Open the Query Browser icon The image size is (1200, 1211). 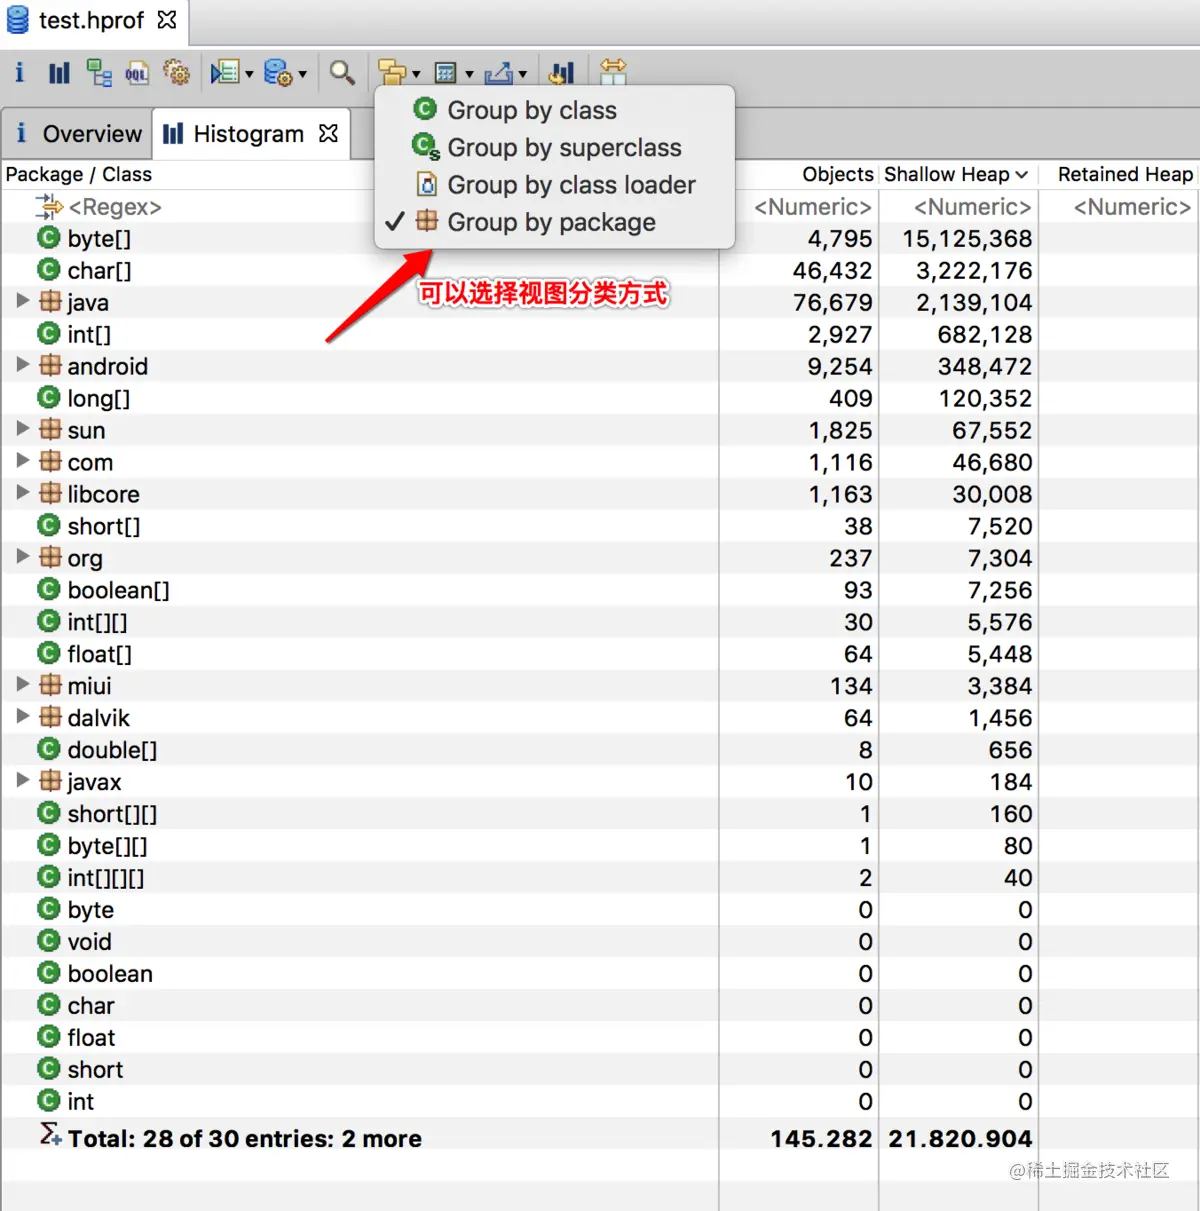(225, 72)
